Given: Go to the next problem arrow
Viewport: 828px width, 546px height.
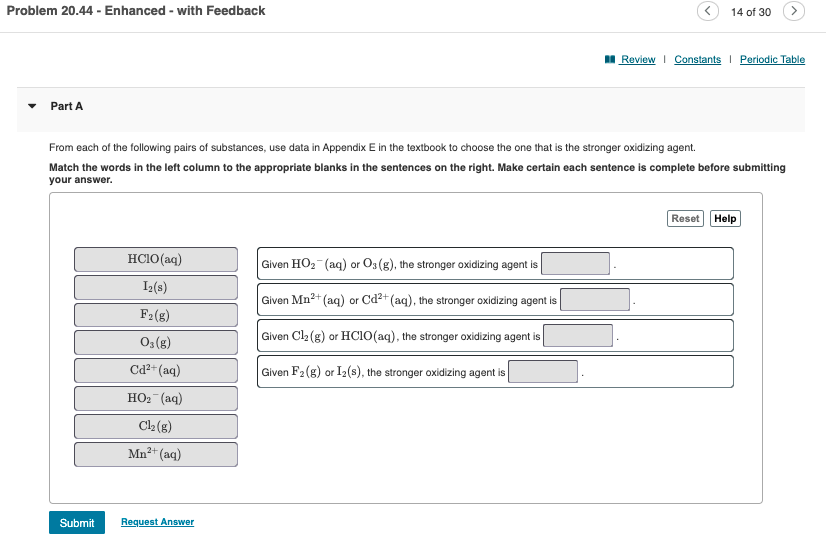Looking at the screenshot, I should coord(794,12).
